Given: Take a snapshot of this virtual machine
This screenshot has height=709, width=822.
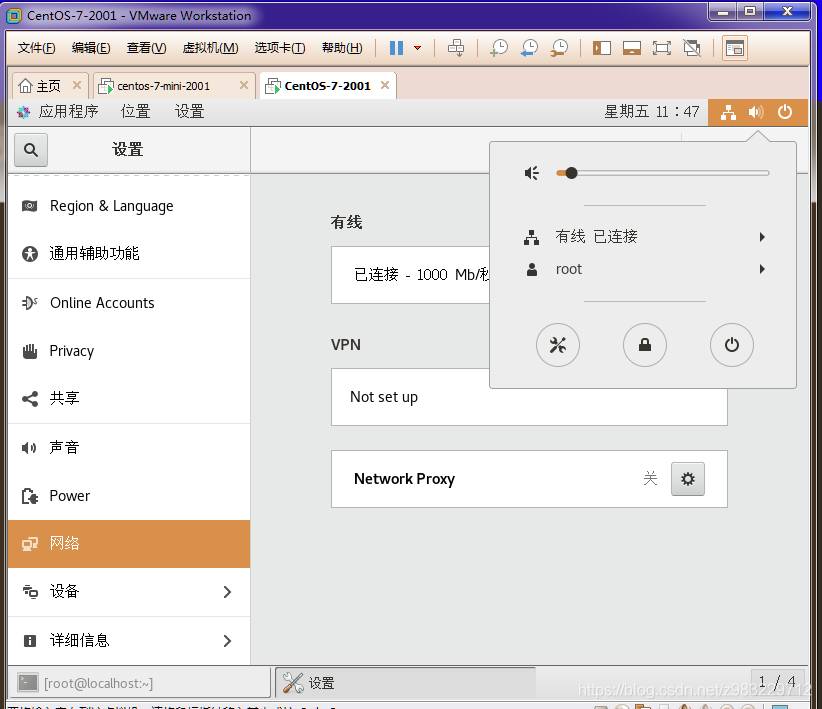Looking at the screenshot, I should coord(498,48).
